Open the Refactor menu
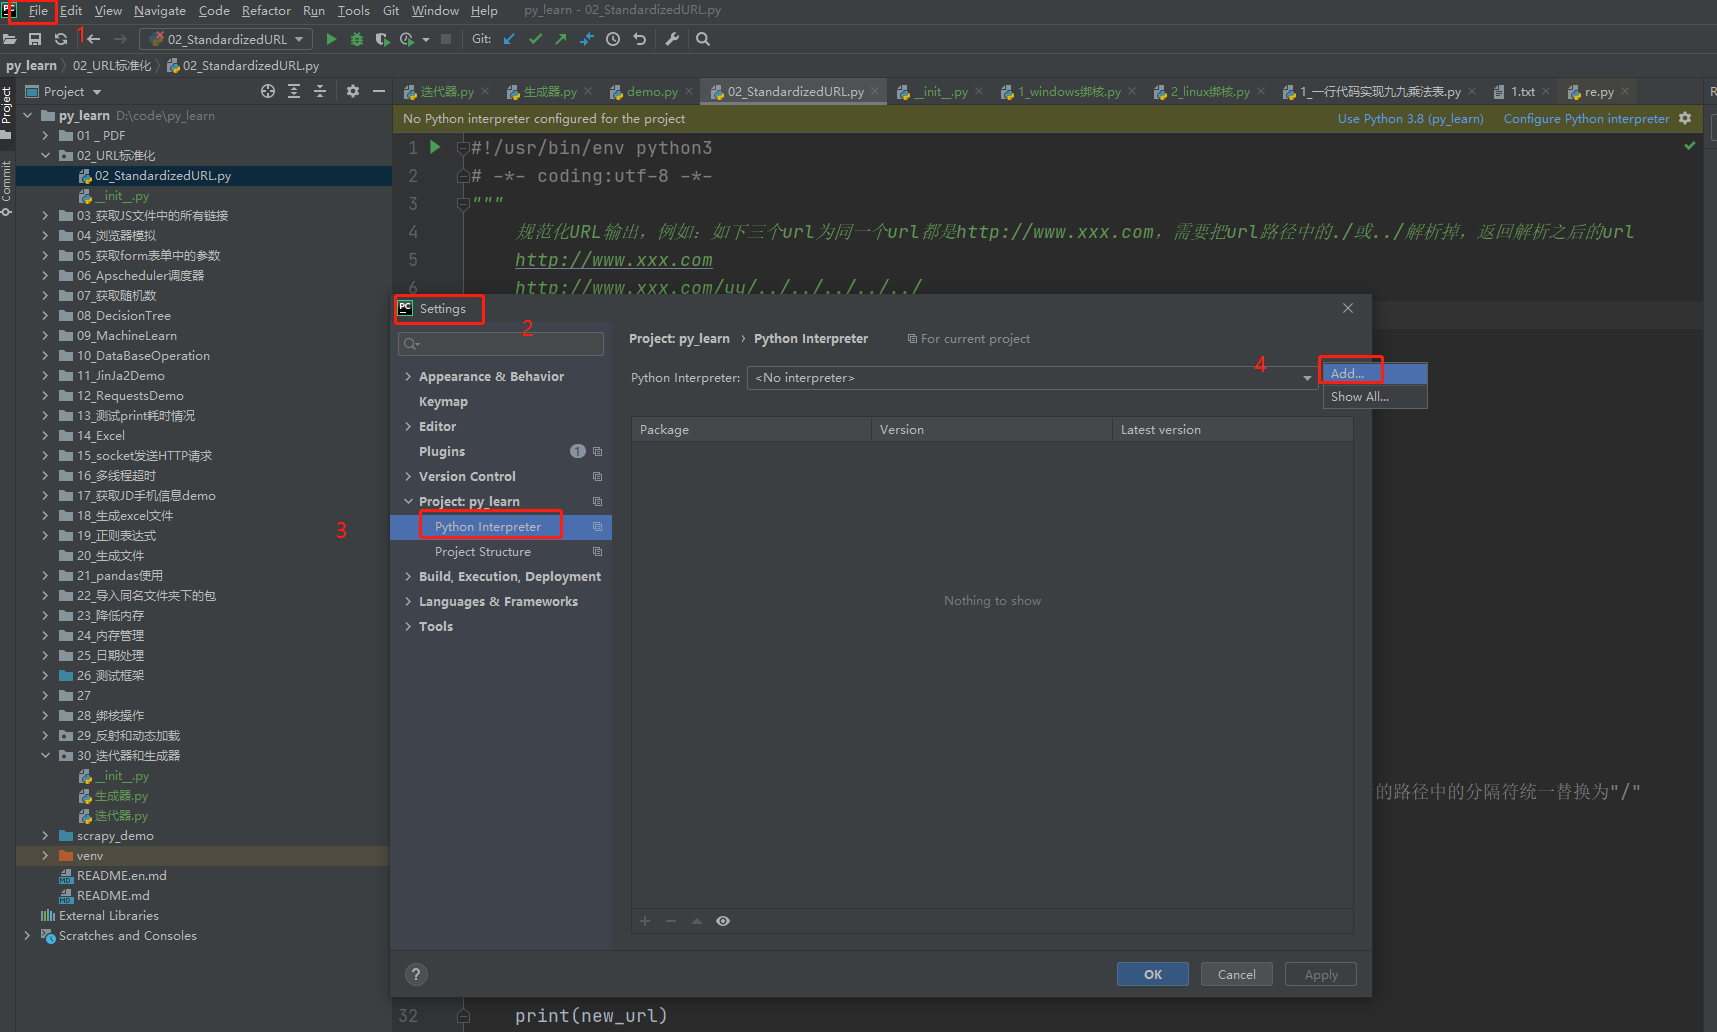The height and width of the screenshot is (1032, 1717). pyautogui.click(x=266, y=11)
